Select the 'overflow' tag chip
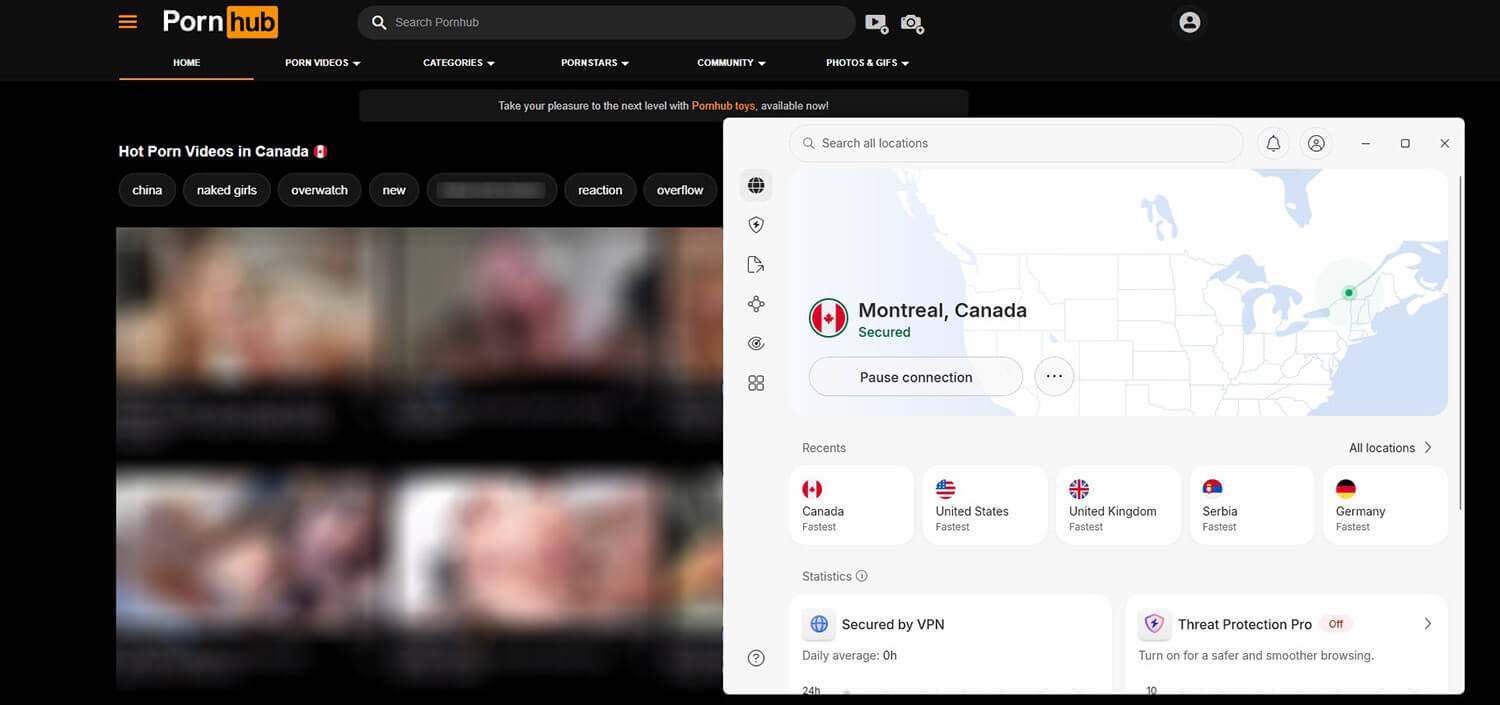This screenshot has height=705, width=1500. [680, 190]
